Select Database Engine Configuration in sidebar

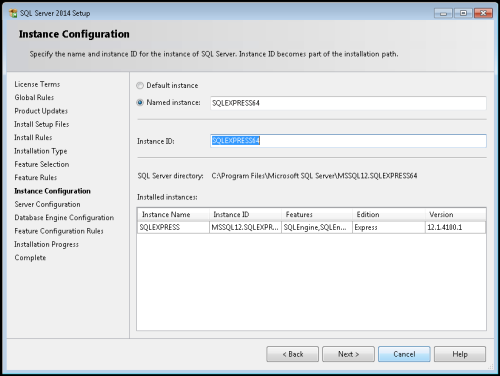(x=64, y=218)
